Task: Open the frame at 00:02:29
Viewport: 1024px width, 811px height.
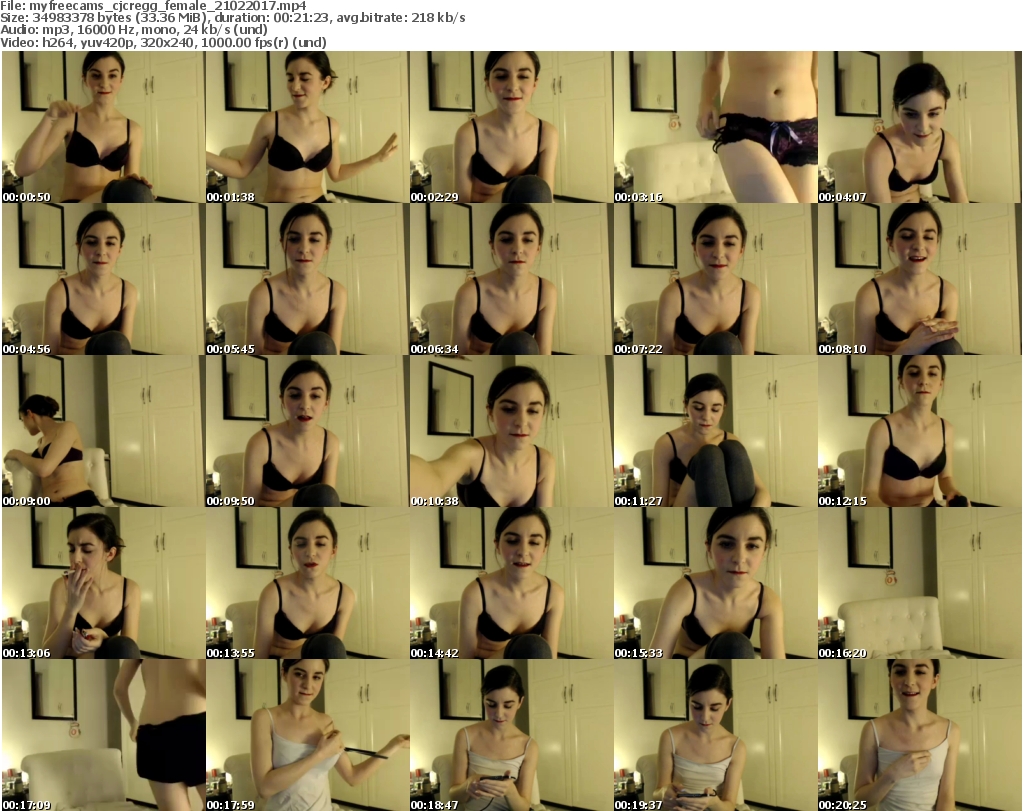Action: coord(511,127)
